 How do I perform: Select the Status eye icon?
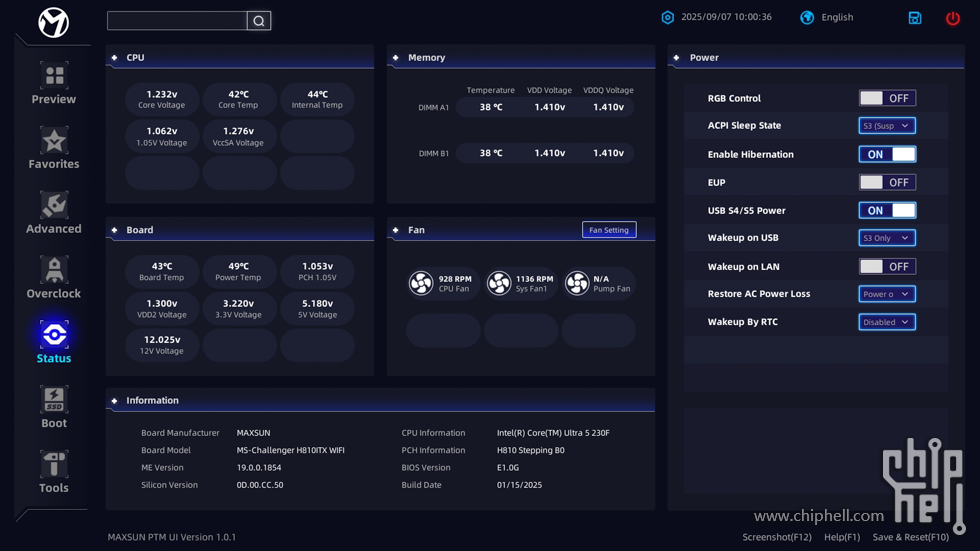tap(54, 335)
